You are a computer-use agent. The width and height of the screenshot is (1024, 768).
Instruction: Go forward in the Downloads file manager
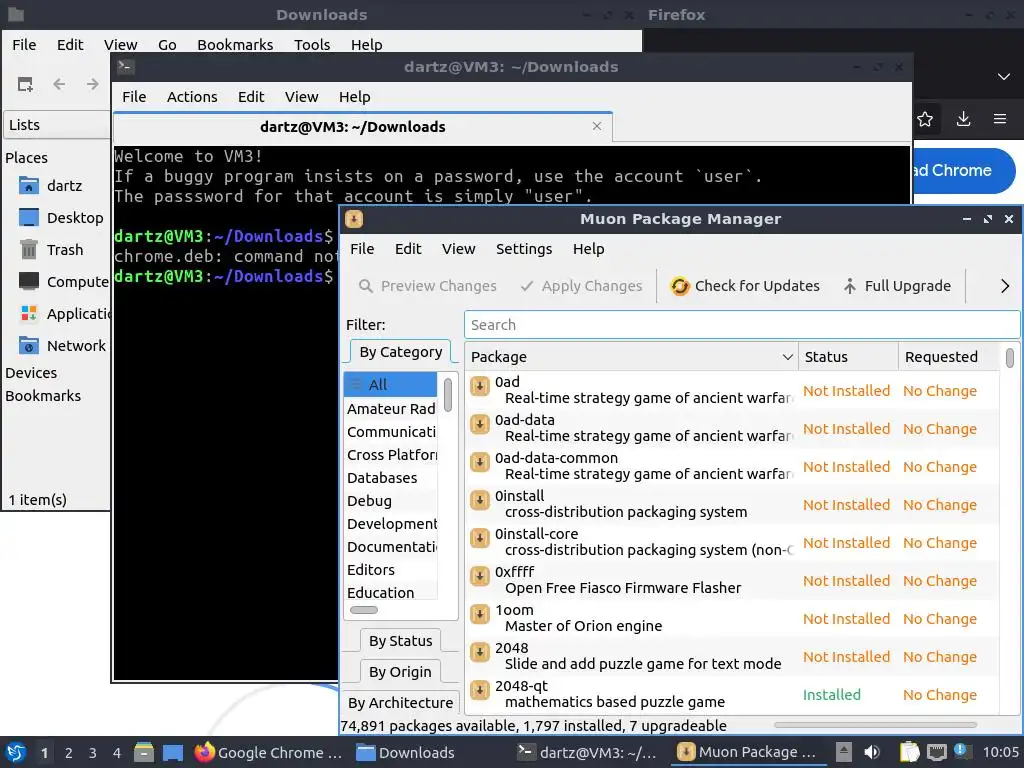(93, 84)
